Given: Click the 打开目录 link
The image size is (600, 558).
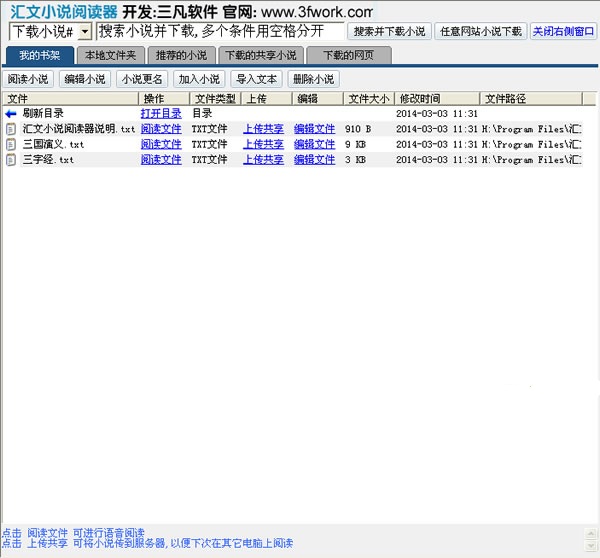Looking at the screenshot, I should tap(161, 114).
